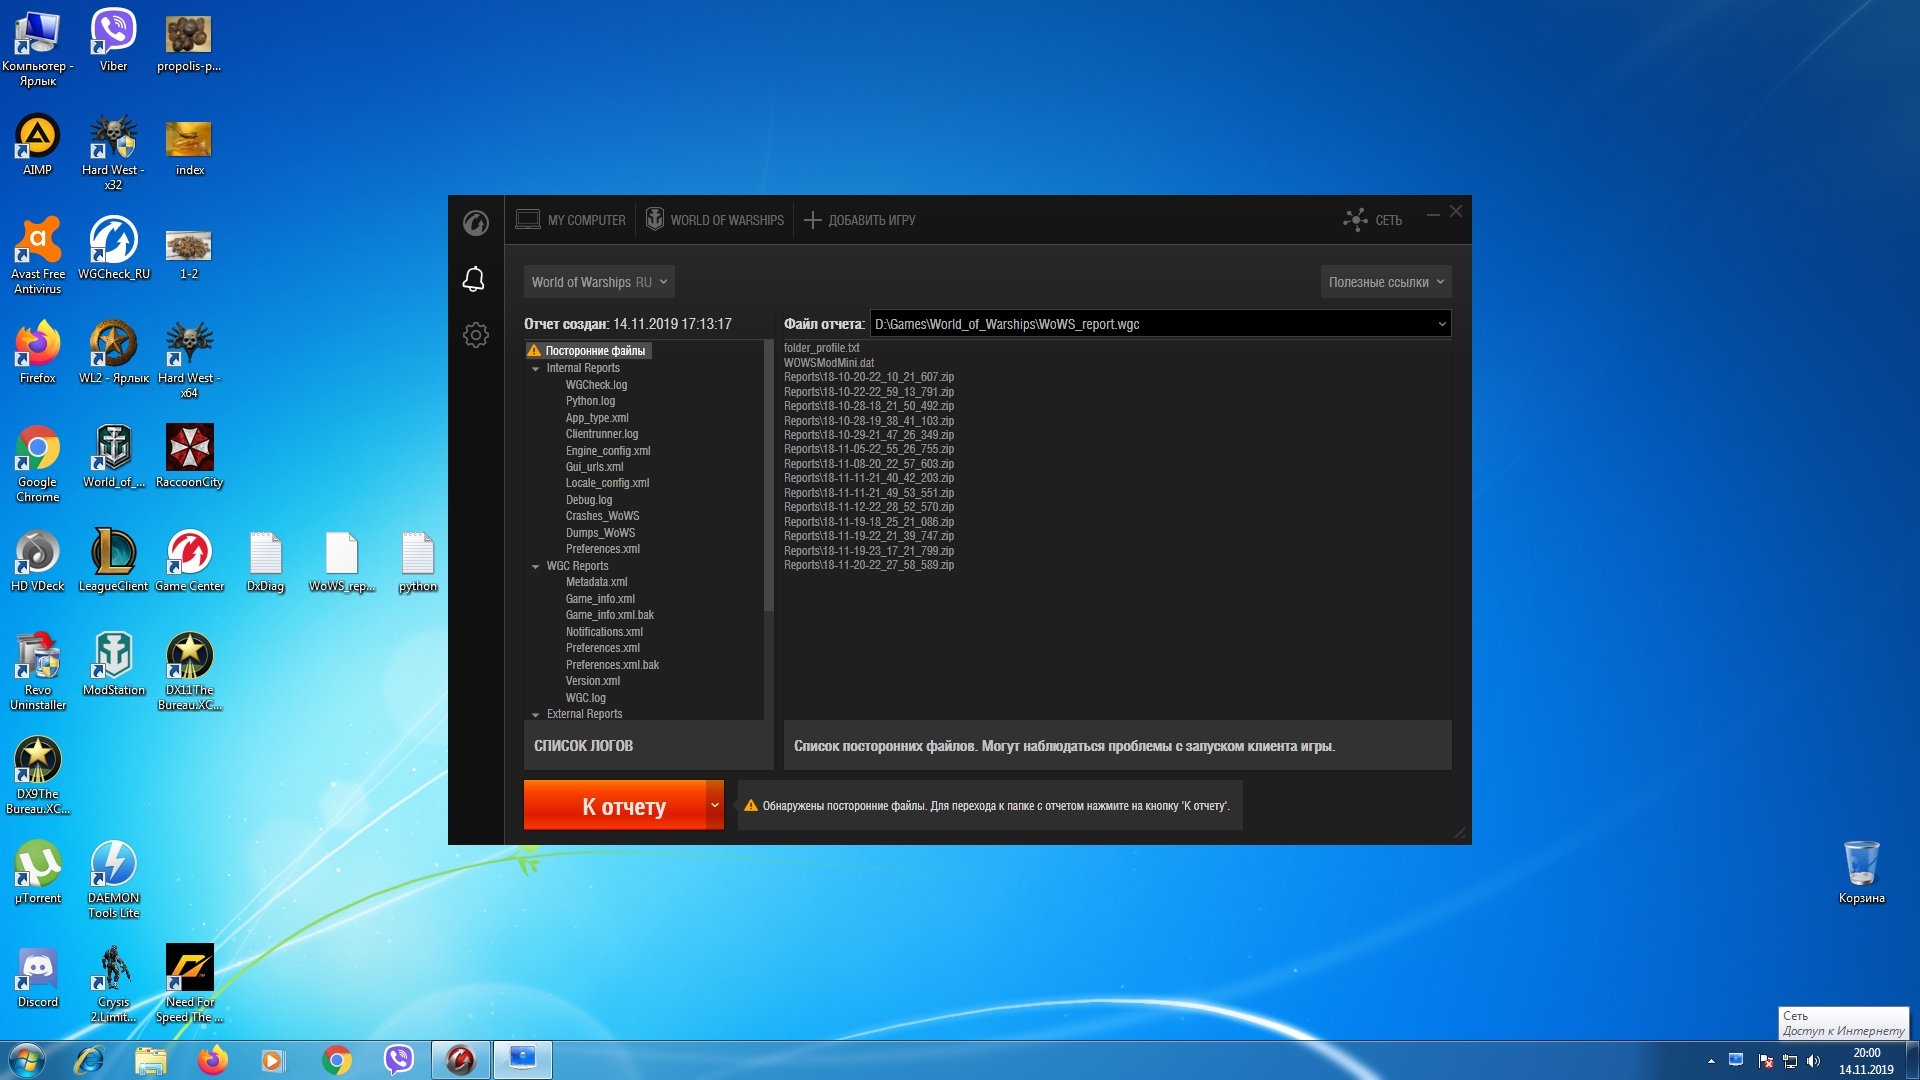The height and width of the screenshot is (1080, 1920).
Task: Open the Viber icon in taskbar
Action: [399, 1060]
